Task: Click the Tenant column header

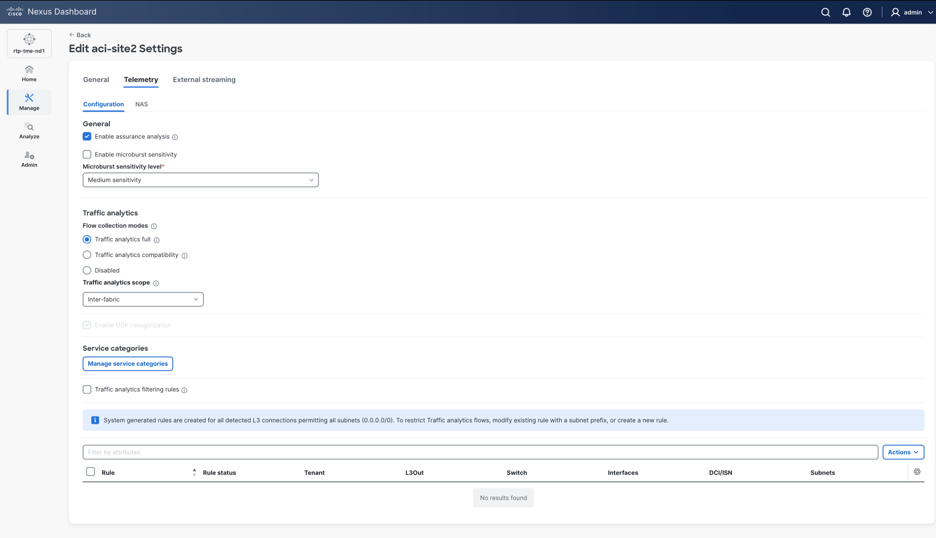Action: pyautogui.click(x=315, y=472)
